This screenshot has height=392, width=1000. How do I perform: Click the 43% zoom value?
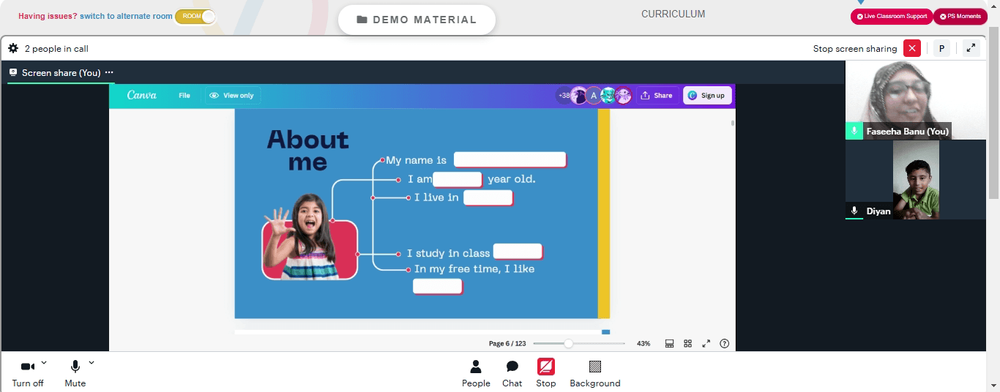pyautogui.click(x=643, y=344)
